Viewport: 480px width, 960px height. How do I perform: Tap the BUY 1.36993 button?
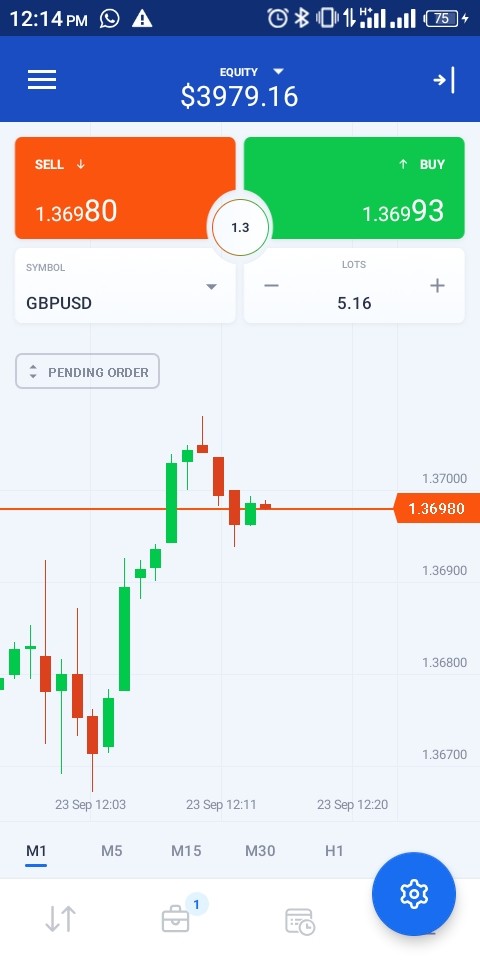tap(354, 188)
